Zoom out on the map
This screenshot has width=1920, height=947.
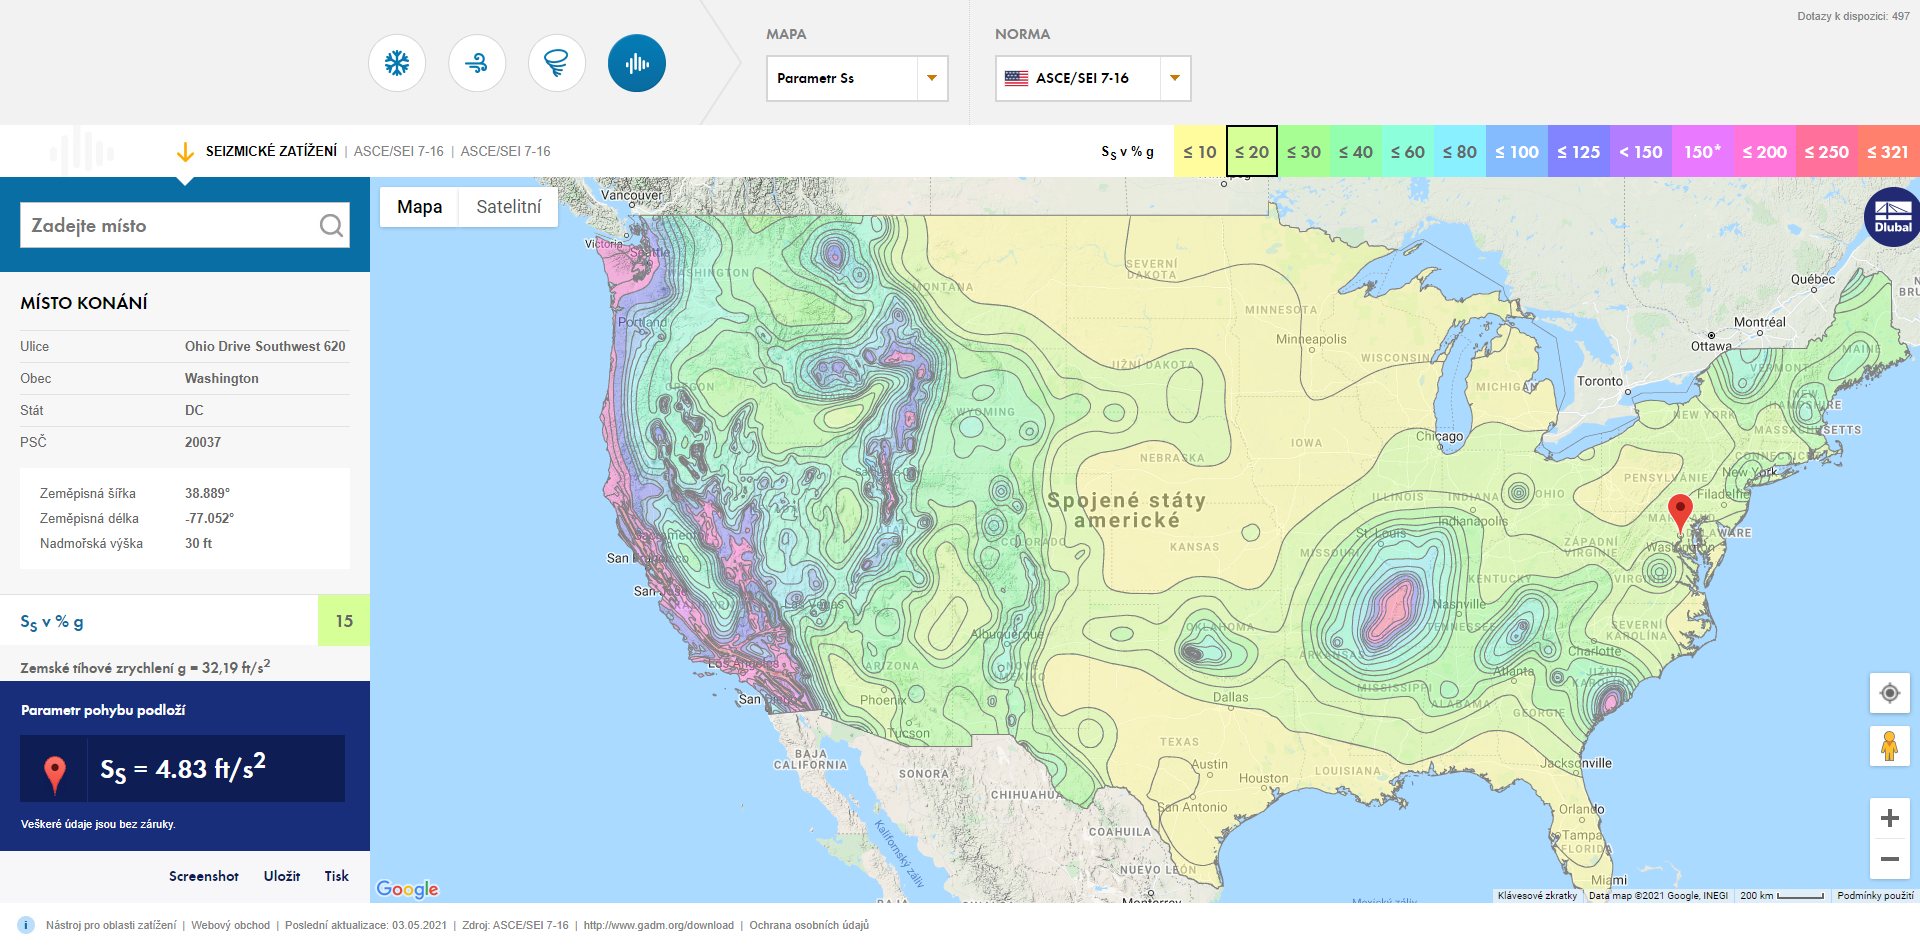tap(1889, 859)
